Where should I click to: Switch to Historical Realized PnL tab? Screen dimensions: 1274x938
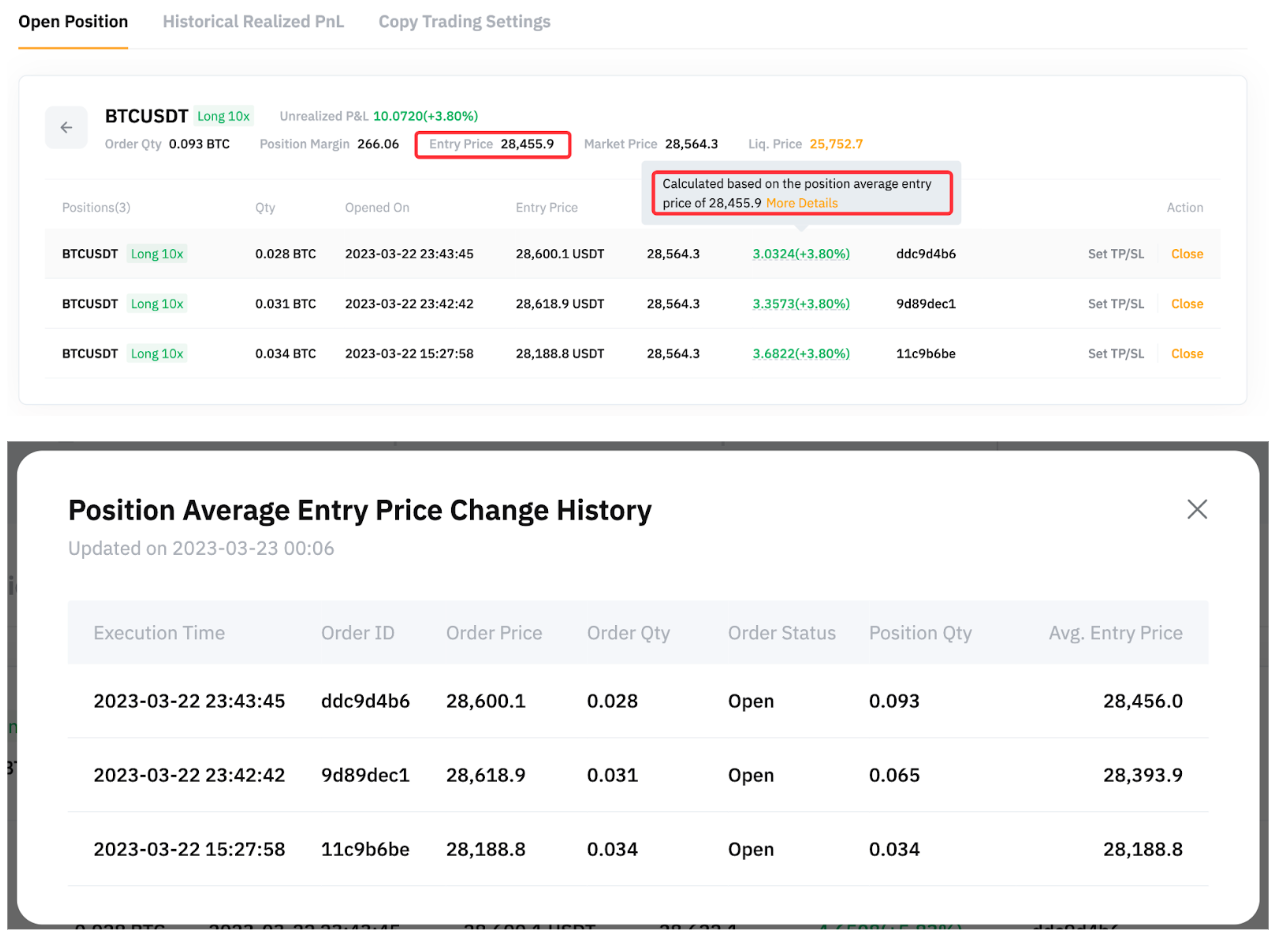pos(253,21)
